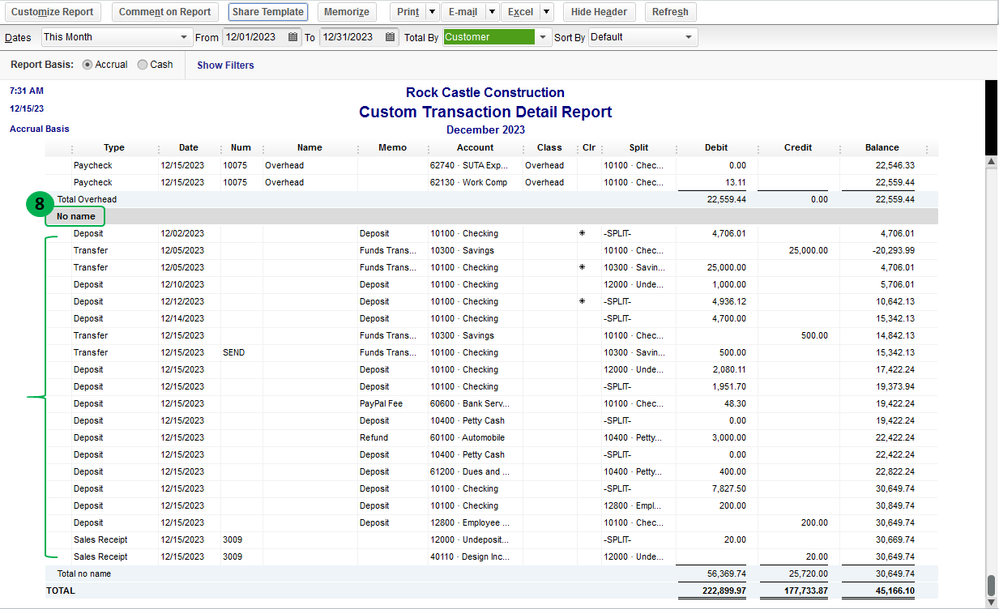
Task: Hide the report header
Action: click(598, 12)
